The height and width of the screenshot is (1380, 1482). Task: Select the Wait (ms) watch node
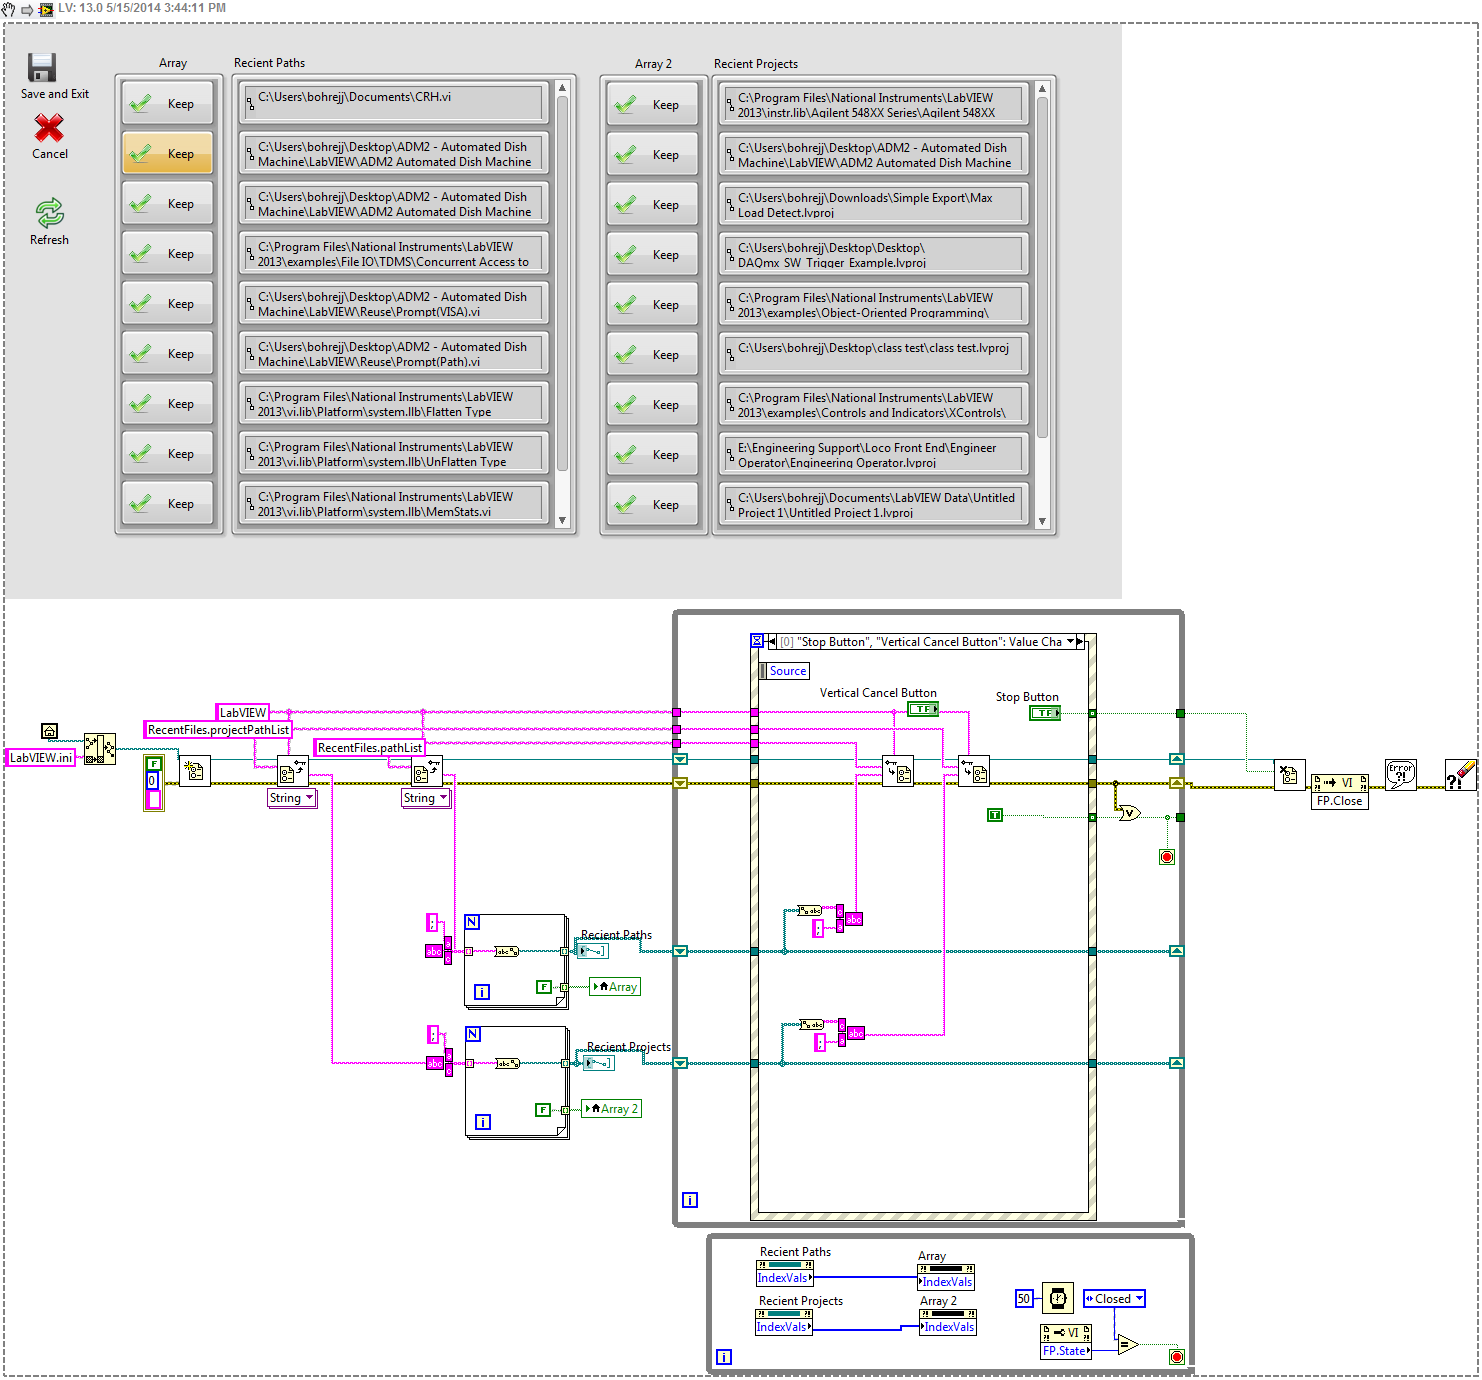pyautogui.click(x=1058, y=1298)
